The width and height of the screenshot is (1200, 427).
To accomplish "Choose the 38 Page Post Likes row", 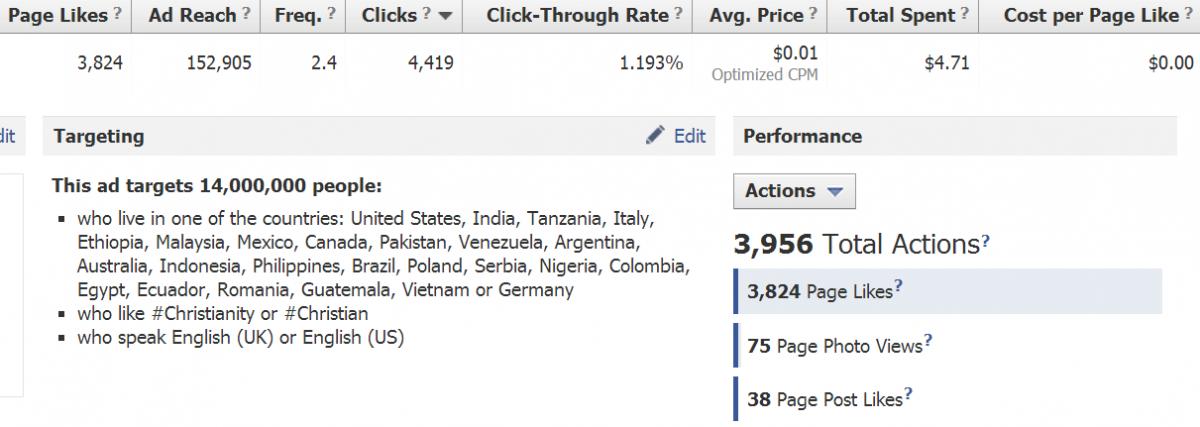I will 947,399.
